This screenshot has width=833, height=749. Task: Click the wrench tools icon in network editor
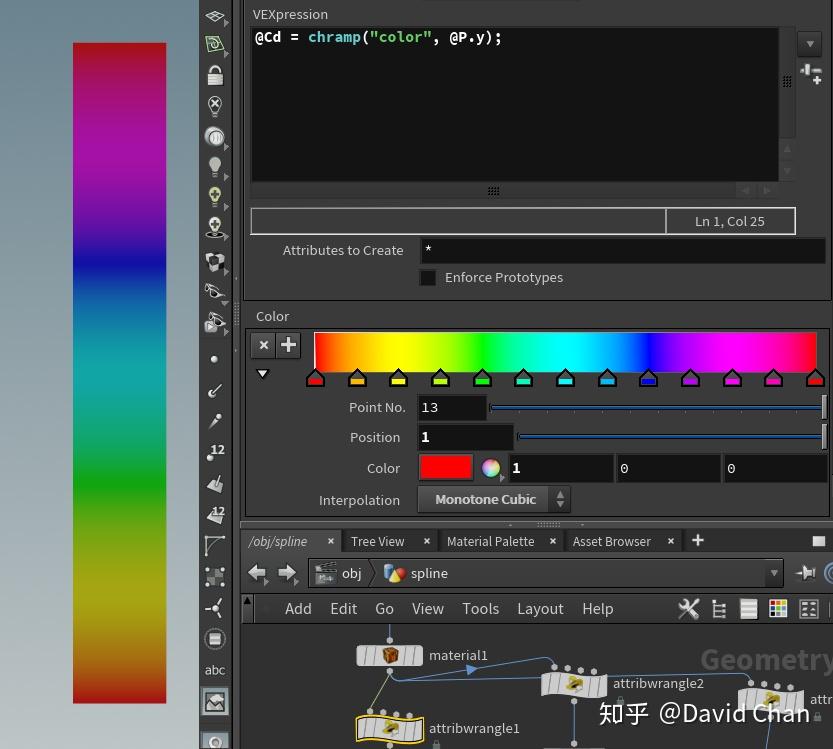click(688, 609)
